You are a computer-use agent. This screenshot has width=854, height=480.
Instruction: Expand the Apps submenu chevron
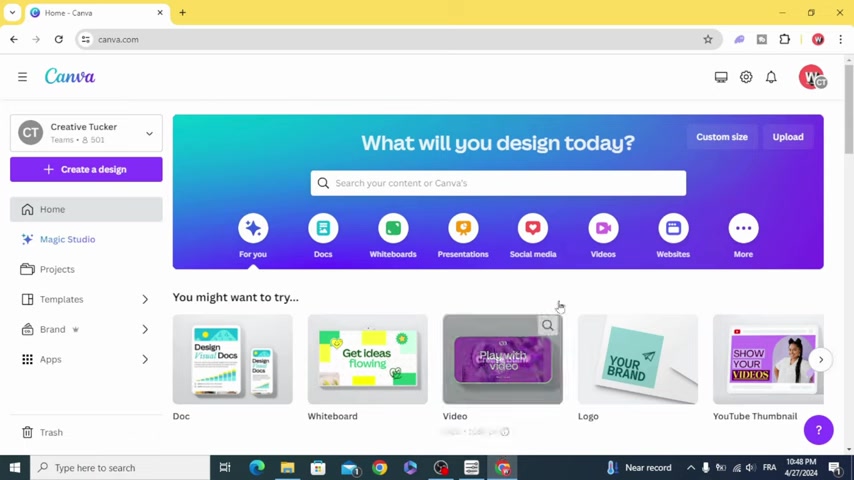pos(145,360)
